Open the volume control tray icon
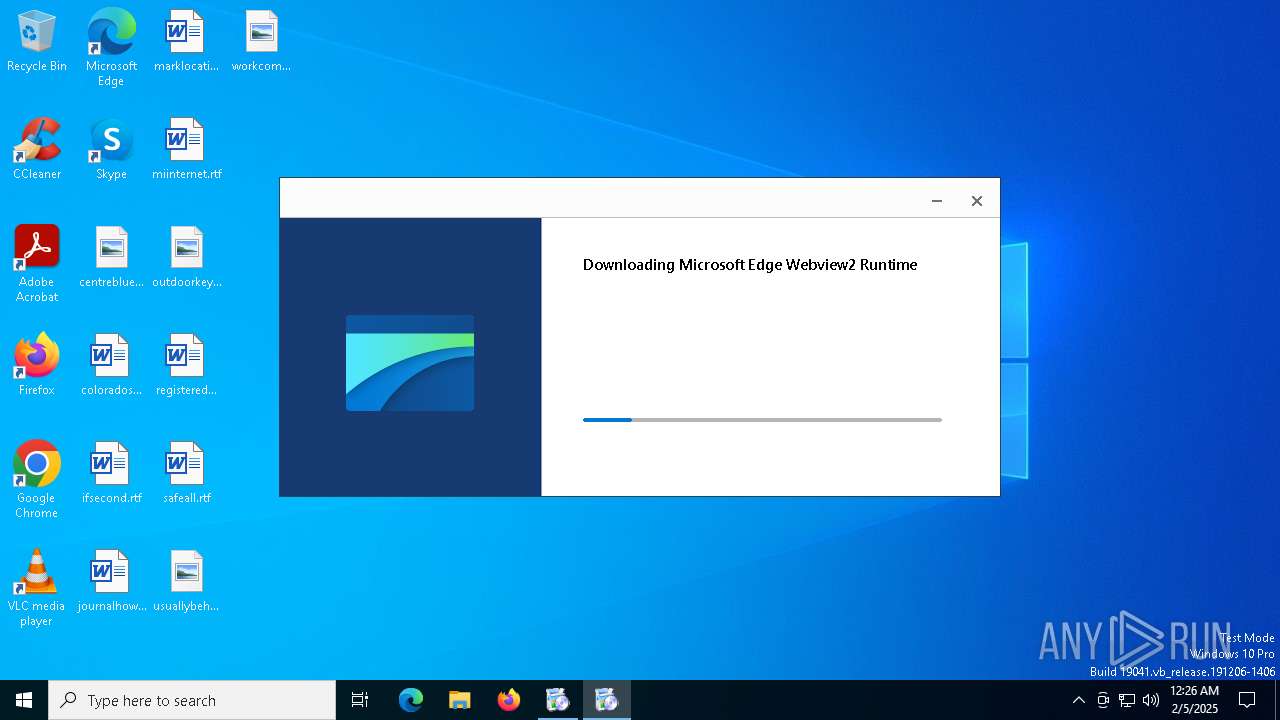Screen dimensions: 1280x720 1151,700
